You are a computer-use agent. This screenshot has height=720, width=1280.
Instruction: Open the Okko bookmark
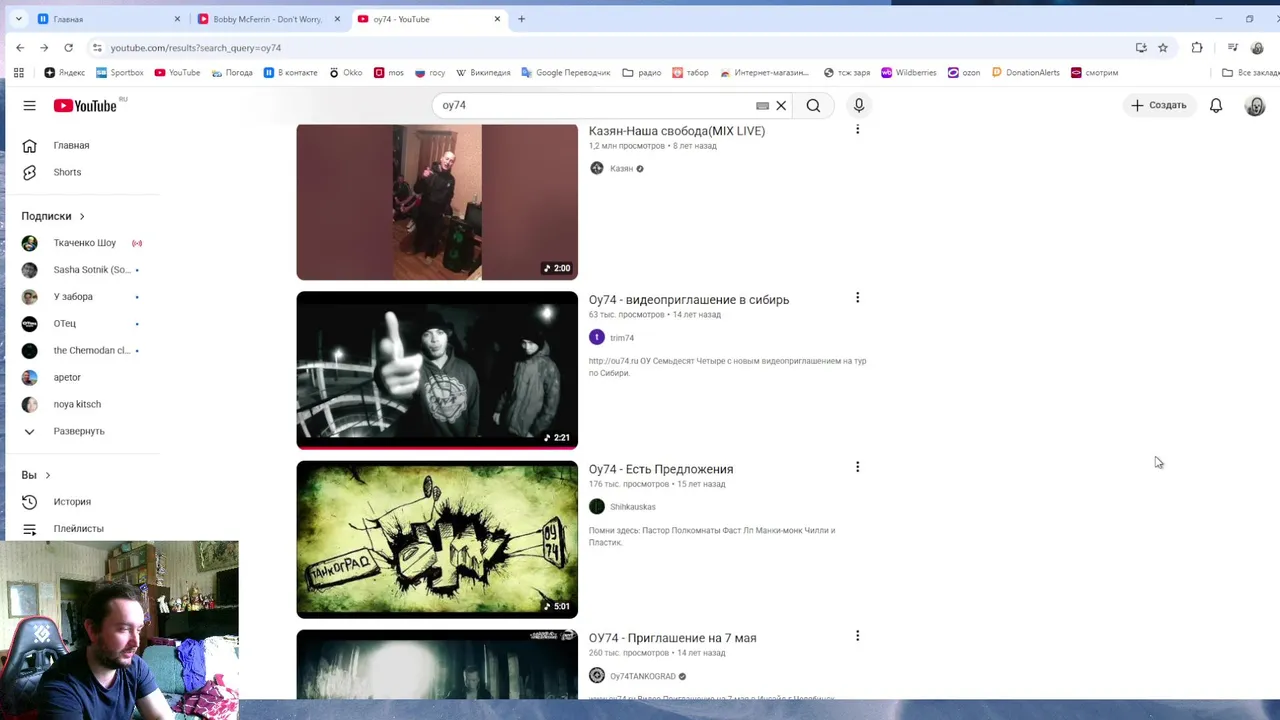[x=346, y=73]
